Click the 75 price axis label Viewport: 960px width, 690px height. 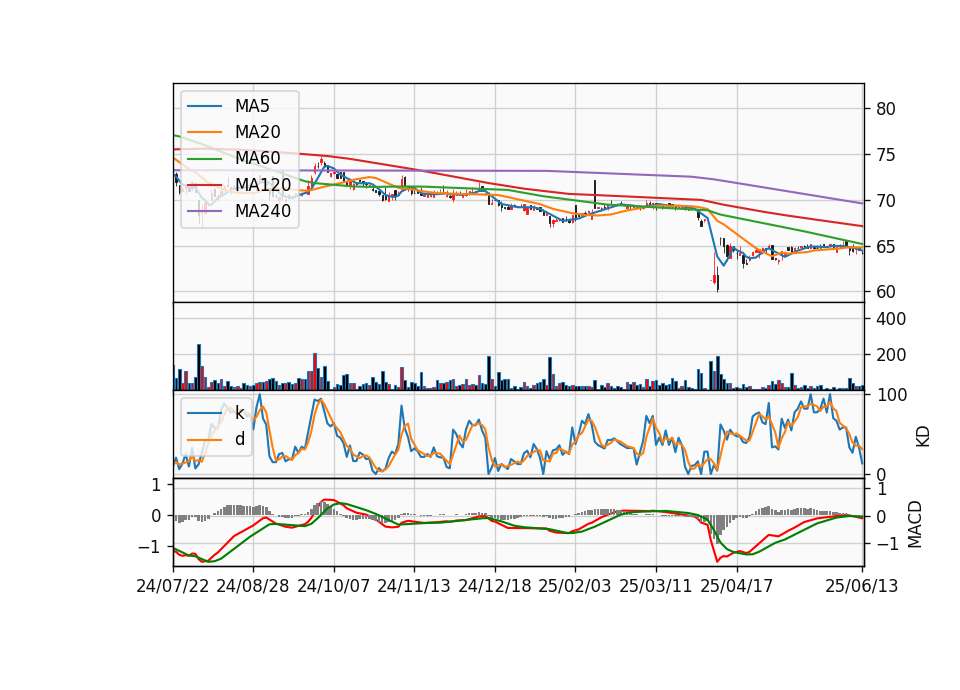pyautogui.click(x=886, y=155)
